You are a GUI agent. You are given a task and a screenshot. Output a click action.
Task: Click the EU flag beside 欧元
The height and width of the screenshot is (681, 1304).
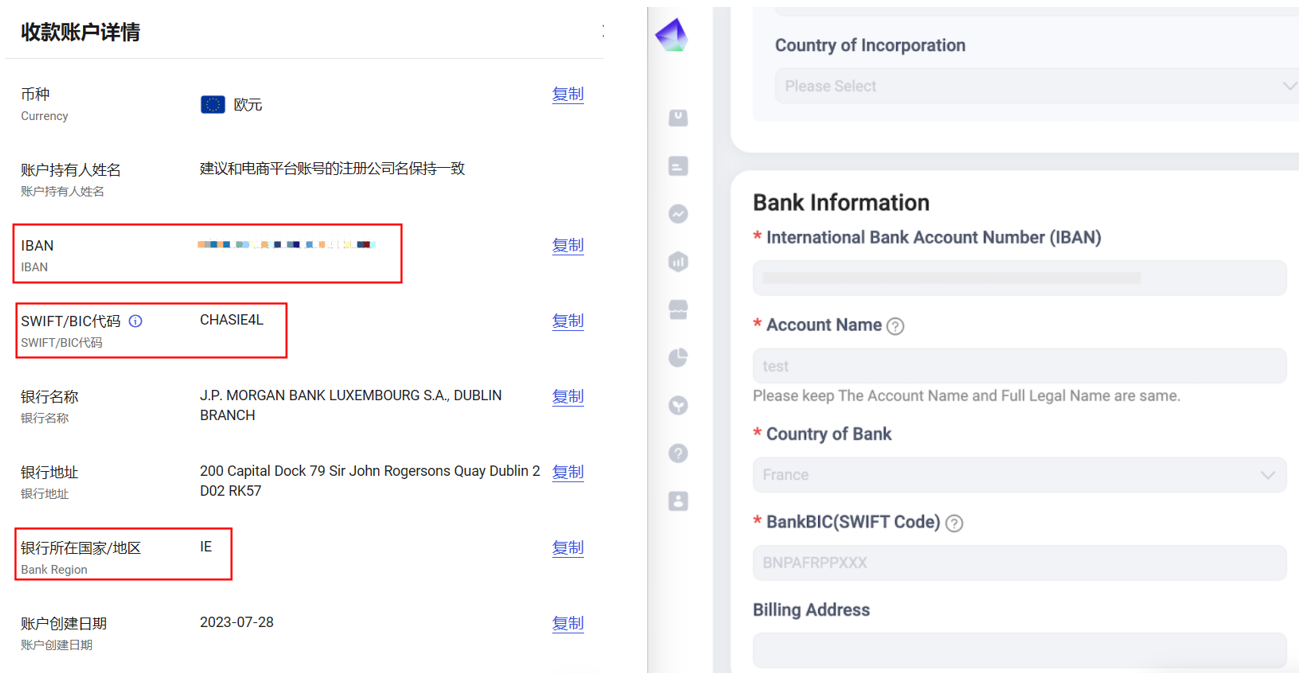(212, 103)
